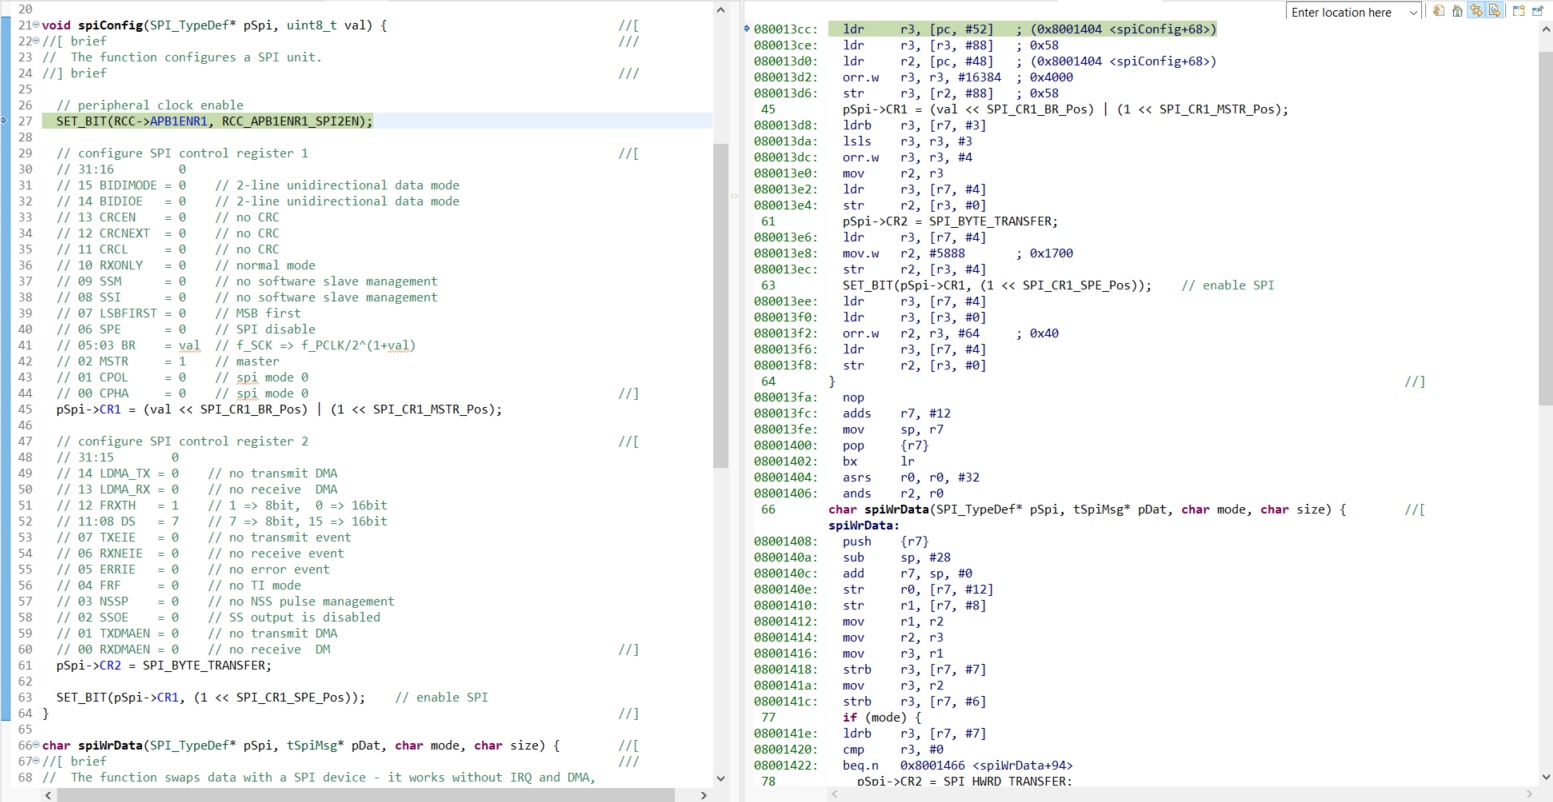
Task: Collapse the brief comment block at line 22
Action: (37, 41)
